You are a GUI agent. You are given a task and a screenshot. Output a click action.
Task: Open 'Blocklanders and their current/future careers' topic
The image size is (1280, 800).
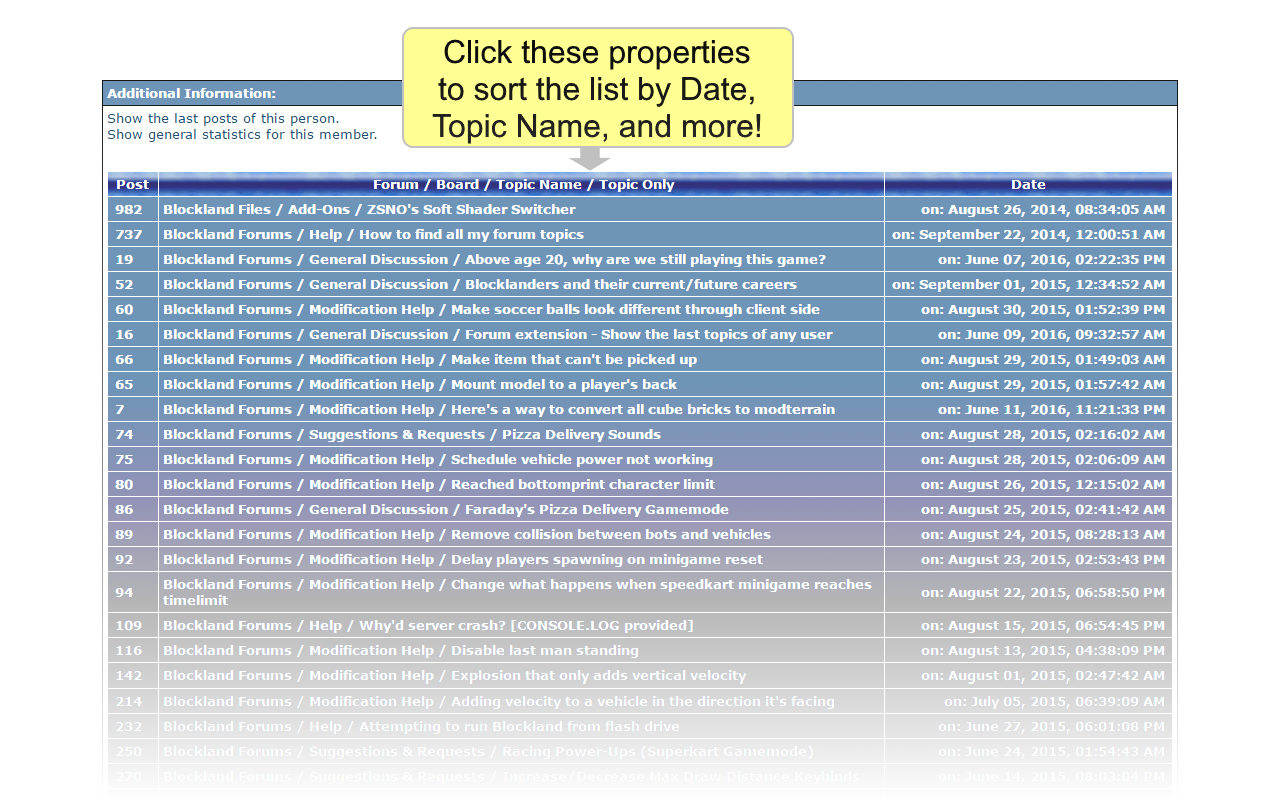[x=631, y=284]
